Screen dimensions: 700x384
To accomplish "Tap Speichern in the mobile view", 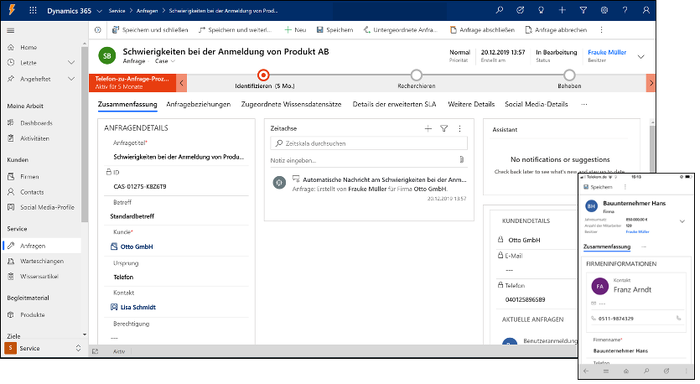I will coord(598,187).
